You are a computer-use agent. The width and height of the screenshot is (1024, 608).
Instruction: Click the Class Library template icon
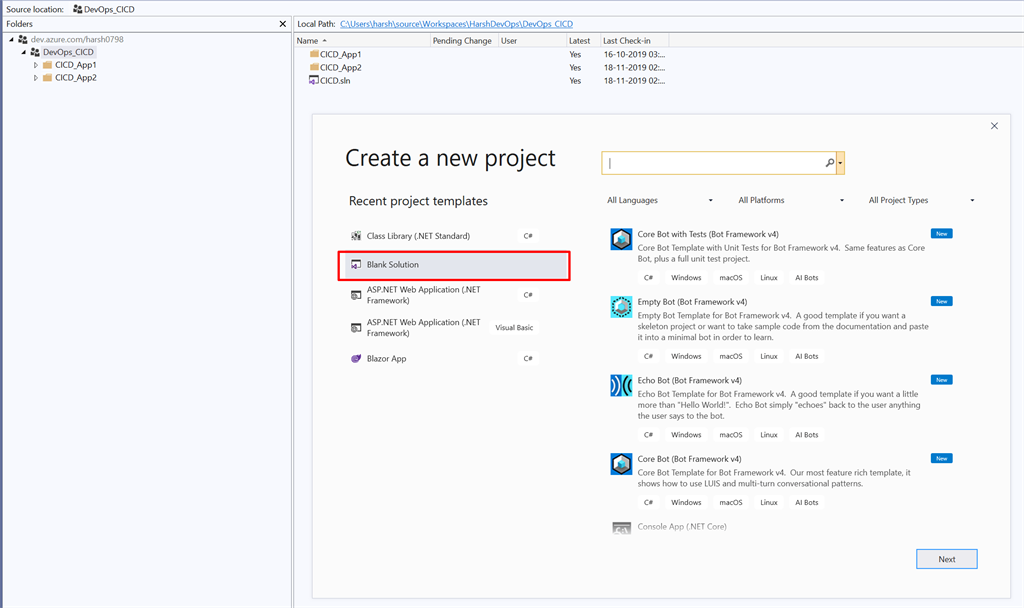click(x=356, y=236)
